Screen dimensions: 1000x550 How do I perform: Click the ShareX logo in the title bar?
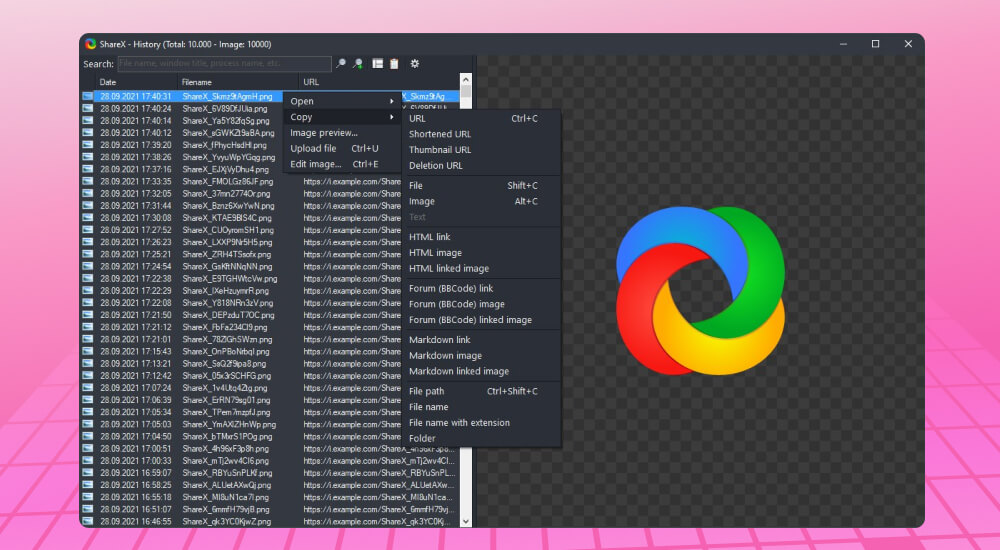pos(91,44)
